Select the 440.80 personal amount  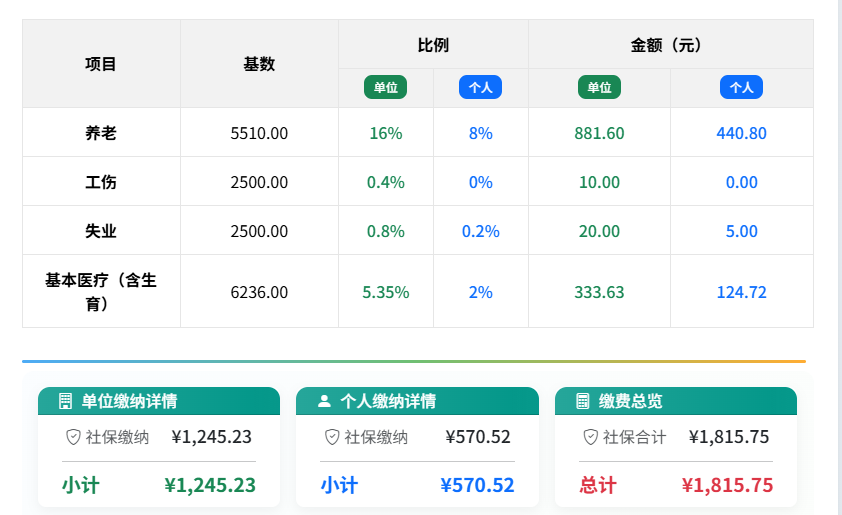pyautogui.click(x=742, y=133)
